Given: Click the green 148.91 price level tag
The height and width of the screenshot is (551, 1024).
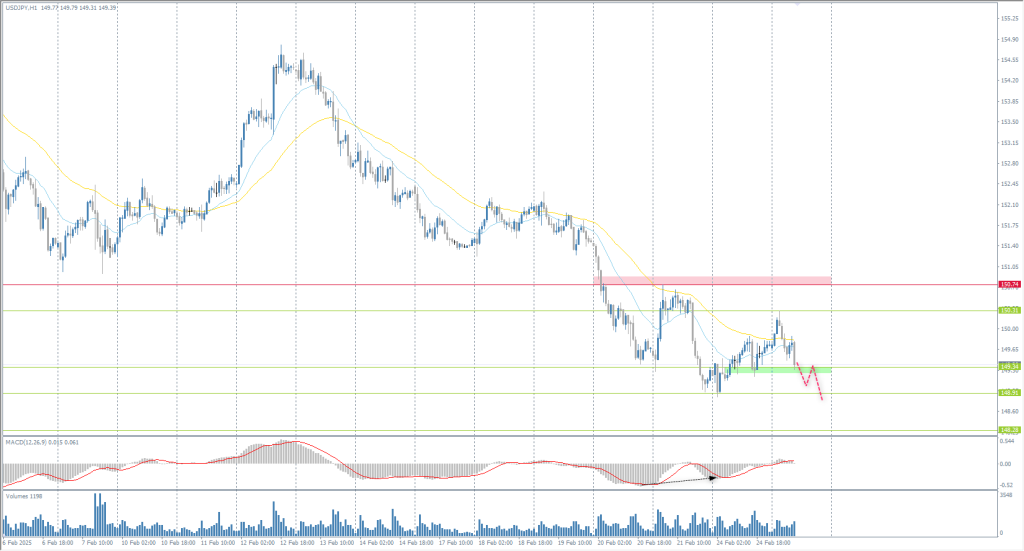Looking at the screenshot, I should (1009, 393).
